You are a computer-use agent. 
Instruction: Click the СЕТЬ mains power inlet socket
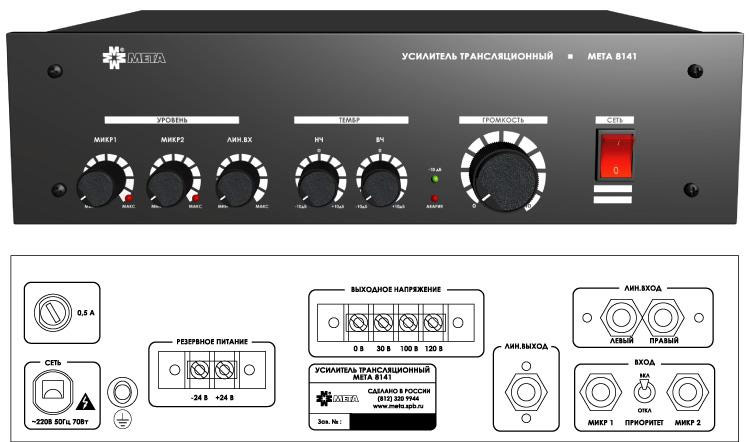click(x=53, y=392)
